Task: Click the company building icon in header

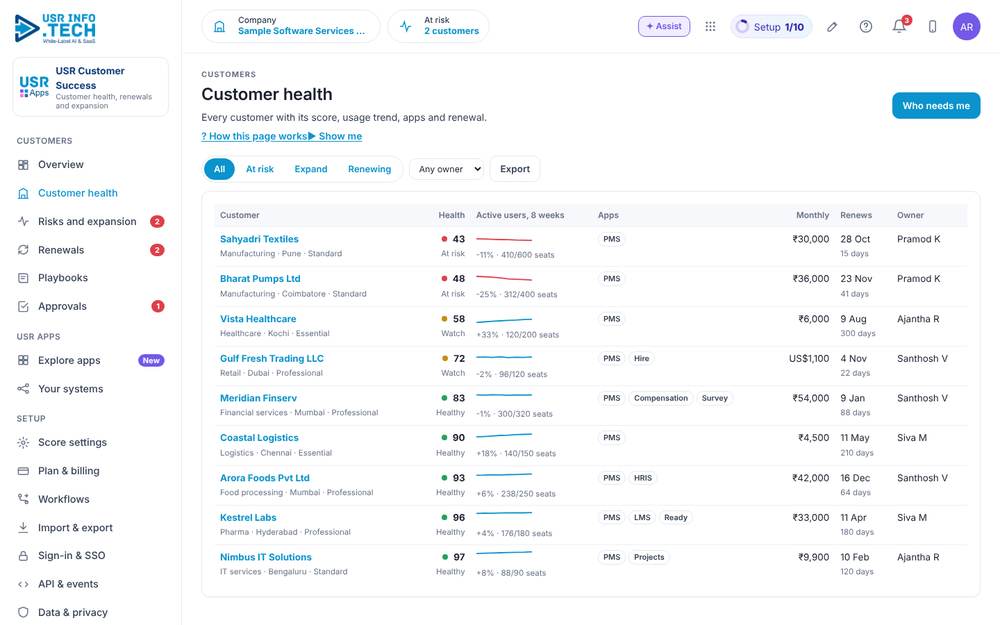Action: pos(219,26)
